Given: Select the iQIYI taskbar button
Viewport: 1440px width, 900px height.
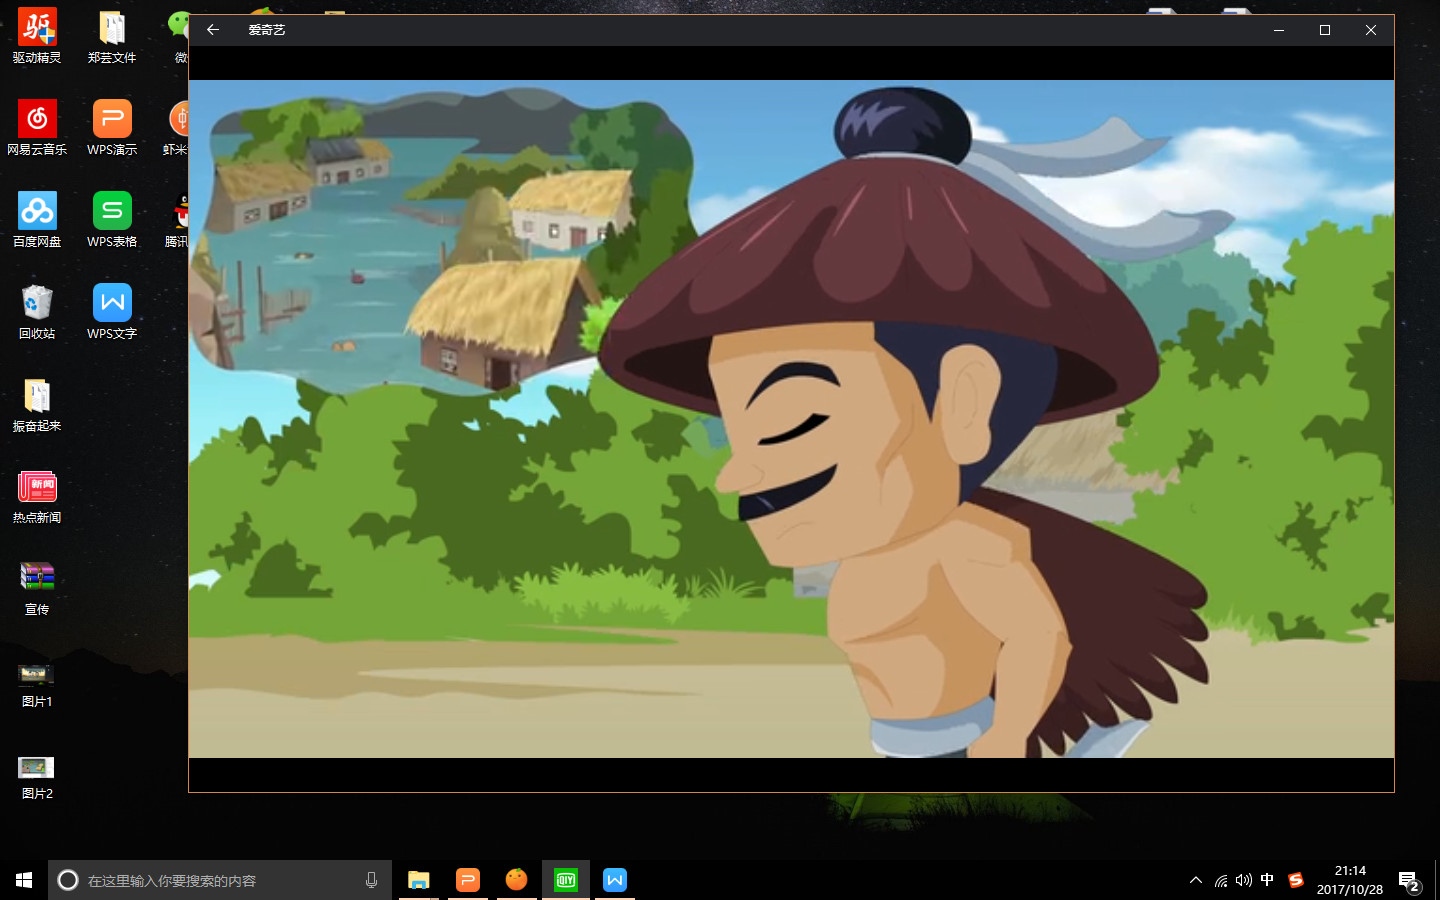Looking at the screenshot, I should (566, 880).
